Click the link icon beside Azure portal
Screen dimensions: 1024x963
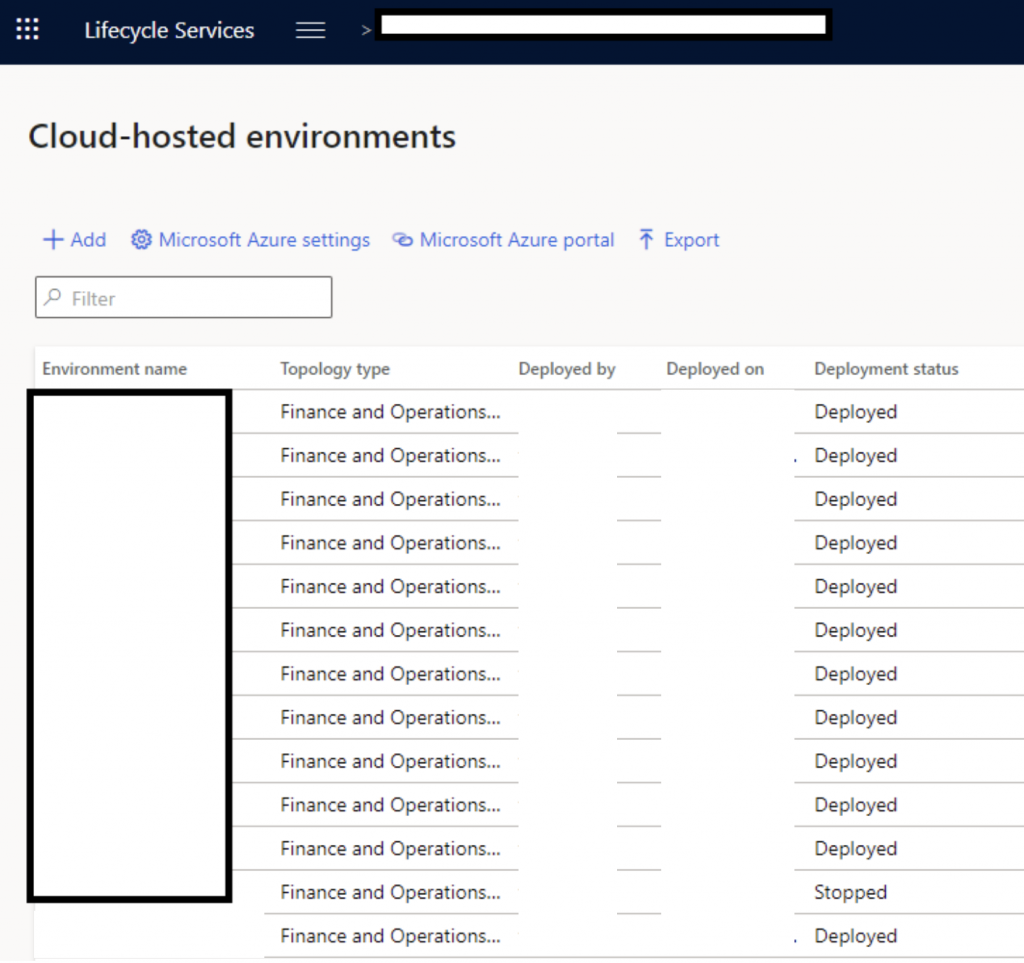[402, 240]
